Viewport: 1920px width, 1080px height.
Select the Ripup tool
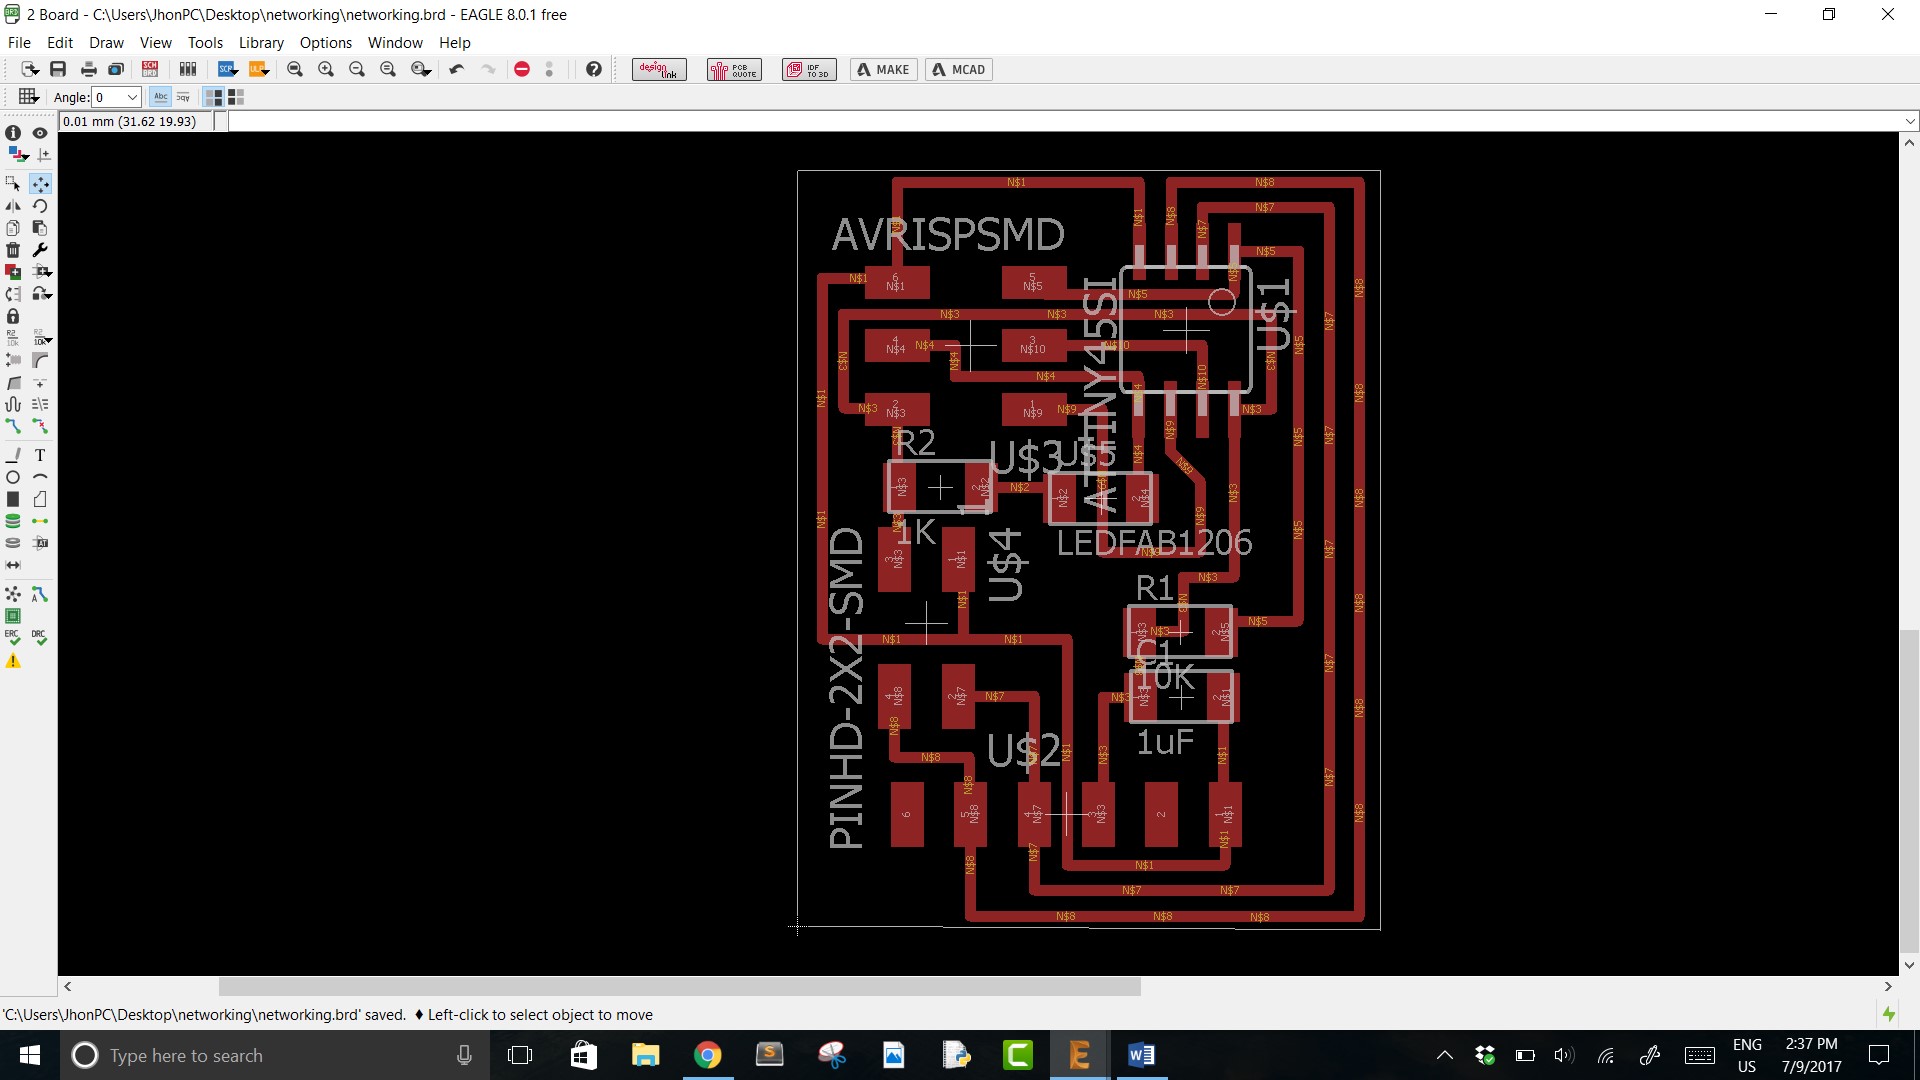tap(41, 426)
